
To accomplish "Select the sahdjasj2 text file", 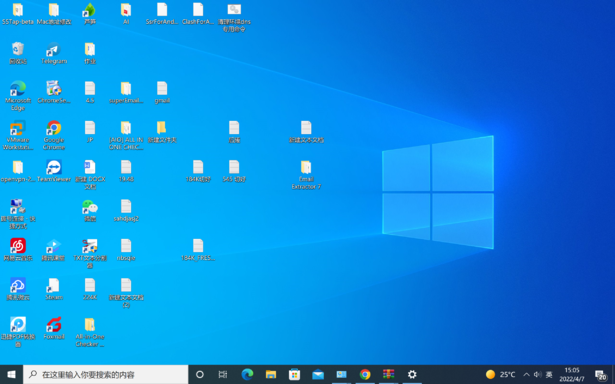I will coord(126,211).
